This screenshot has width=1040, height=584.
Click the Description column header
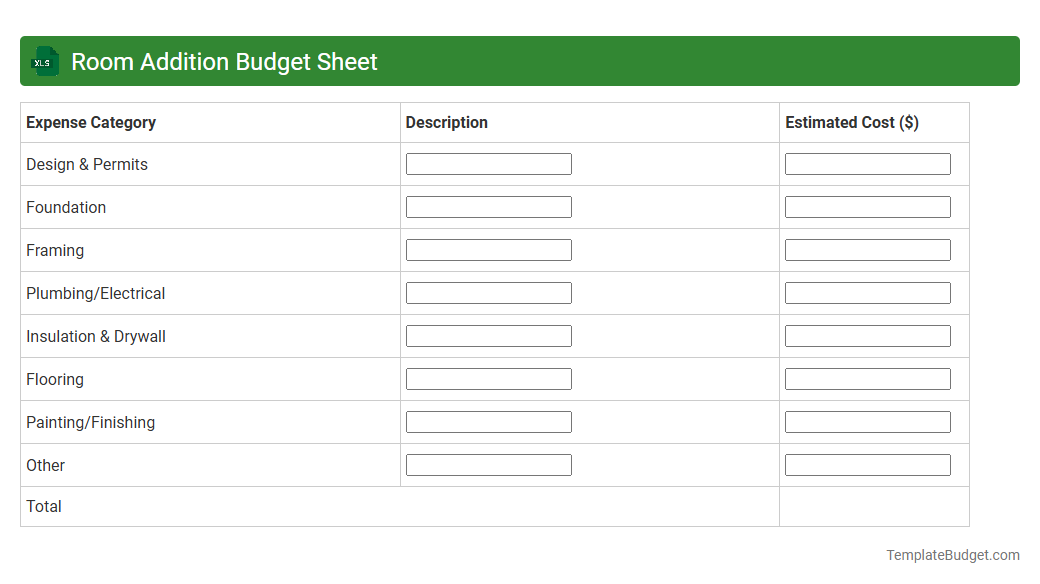pyautogui.click(x=446, y=122)
